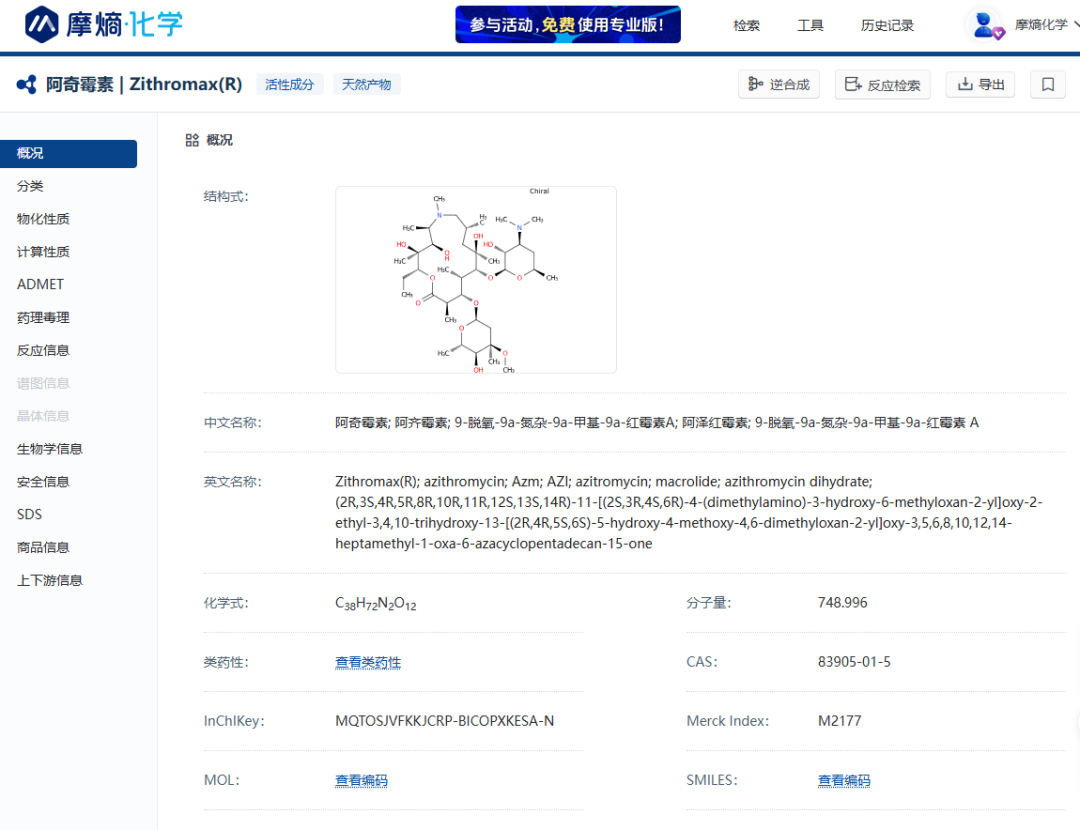Click the molecular weight value 748.996
This screenshot has height=830, width=1080.
(842, 603)
